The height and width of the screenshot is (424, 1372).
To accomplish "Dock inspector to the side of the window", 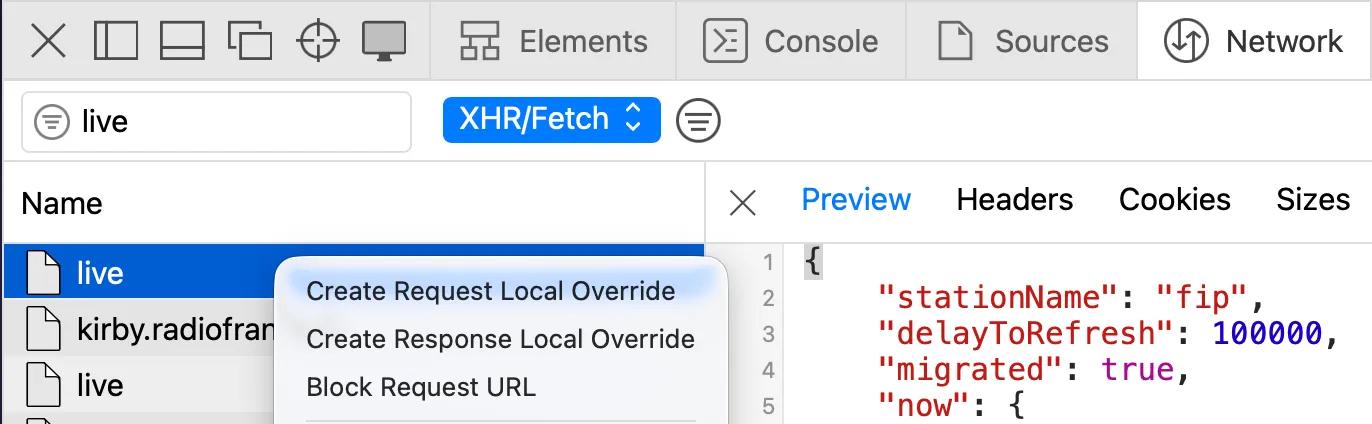I will coord(116,41).
